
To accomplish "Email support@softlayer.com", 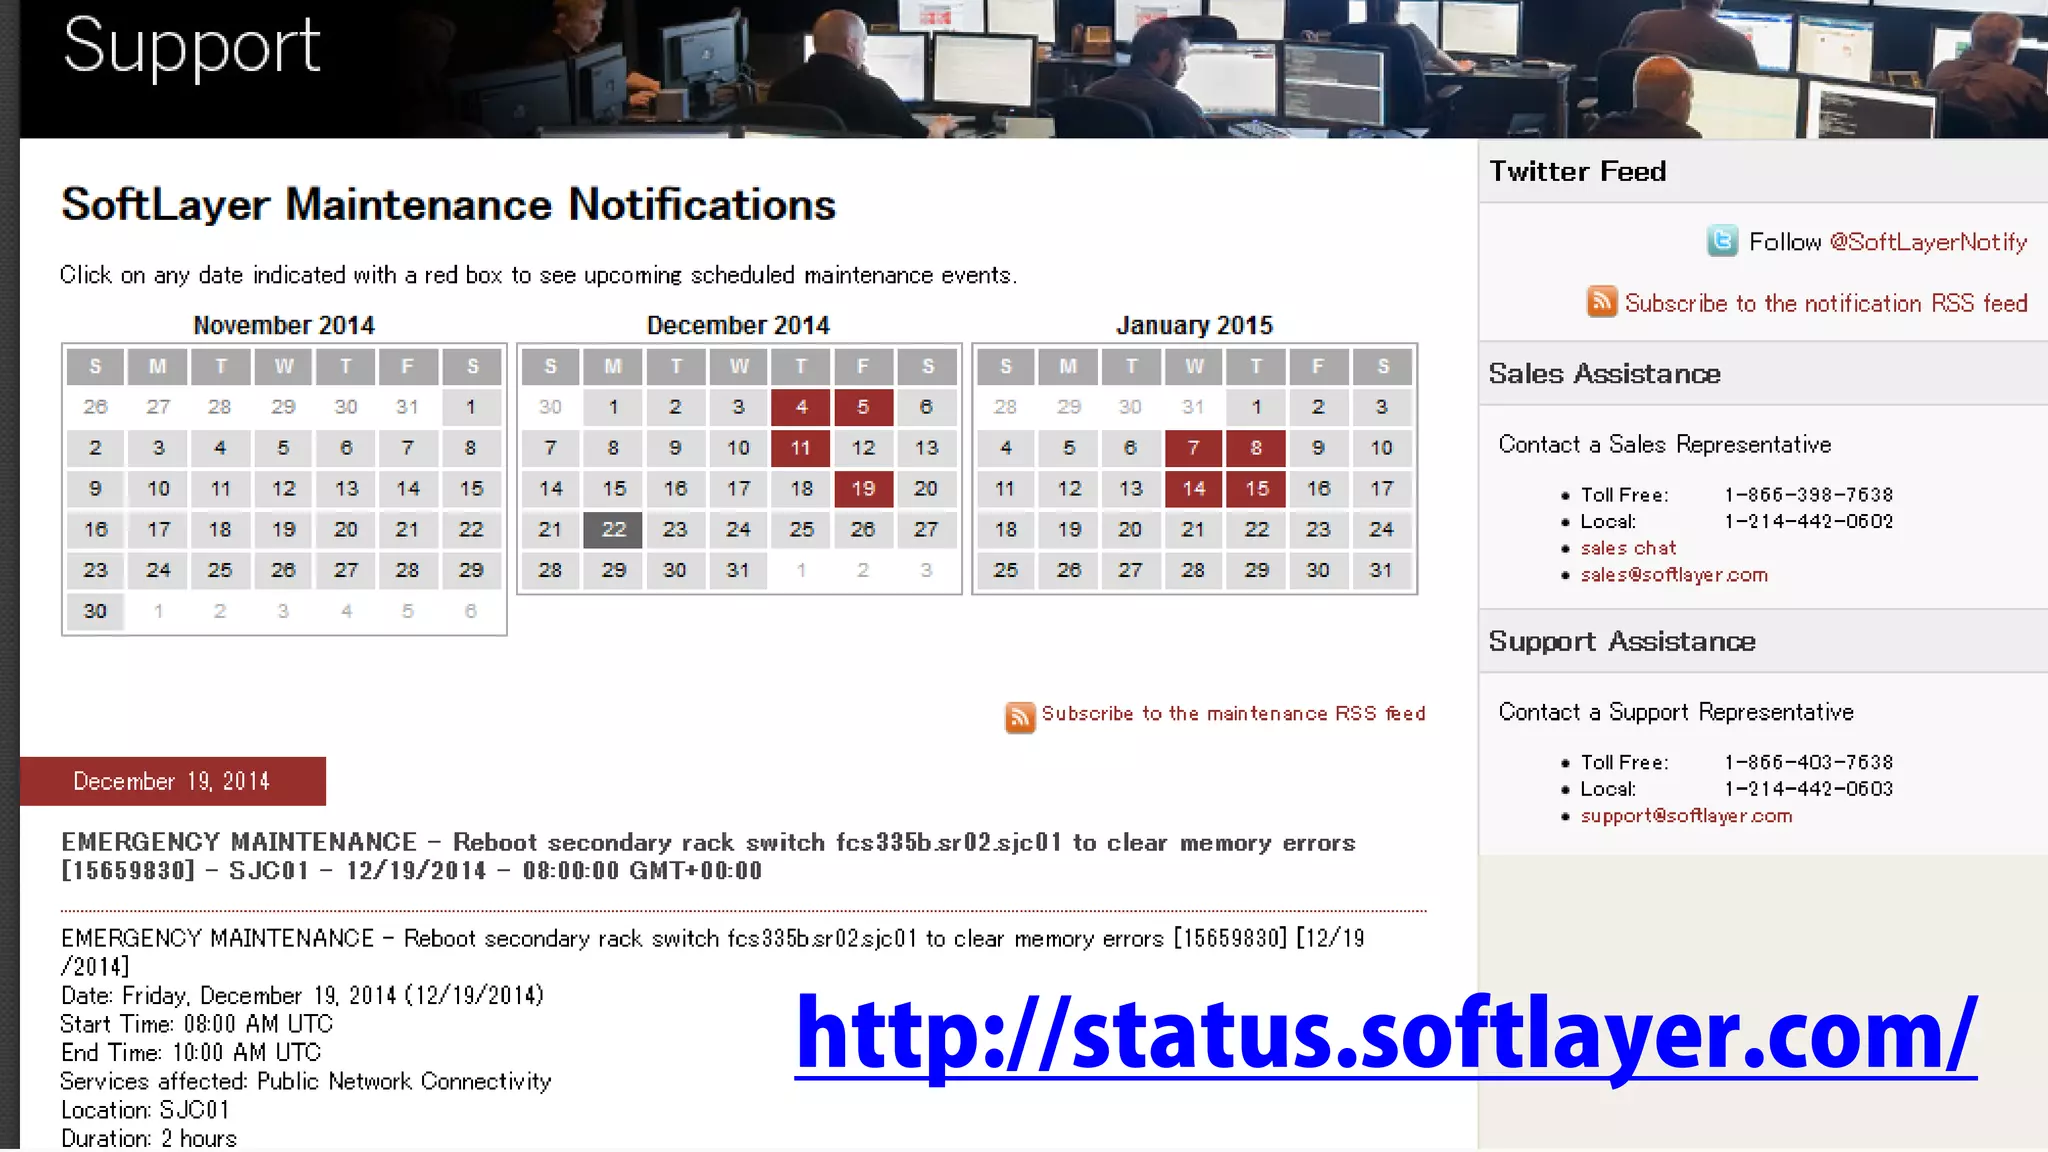I will [x=1686, y=816].
